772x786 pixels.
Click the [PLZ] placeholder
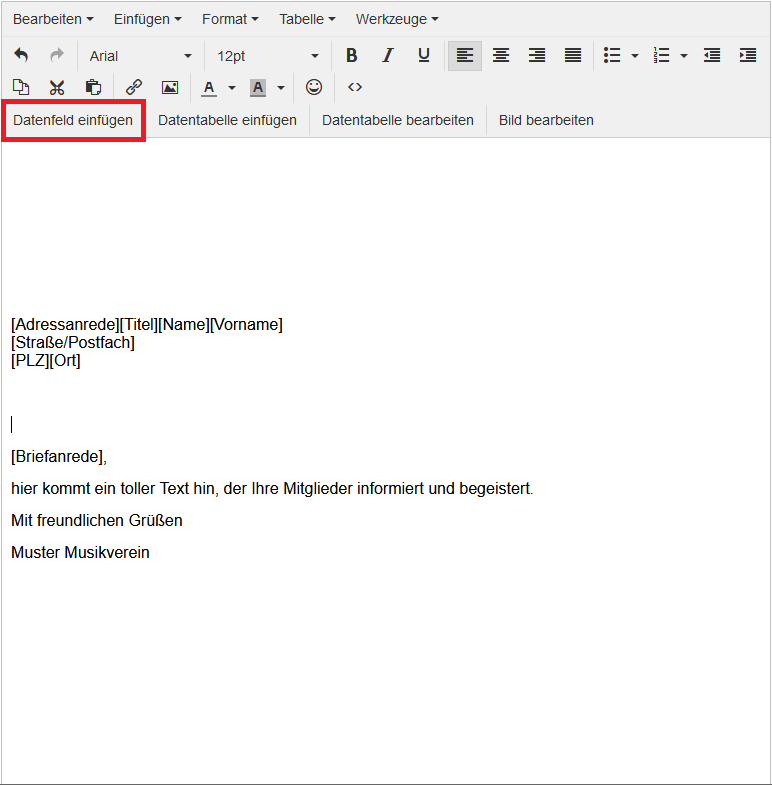click(x=30, y=360)
